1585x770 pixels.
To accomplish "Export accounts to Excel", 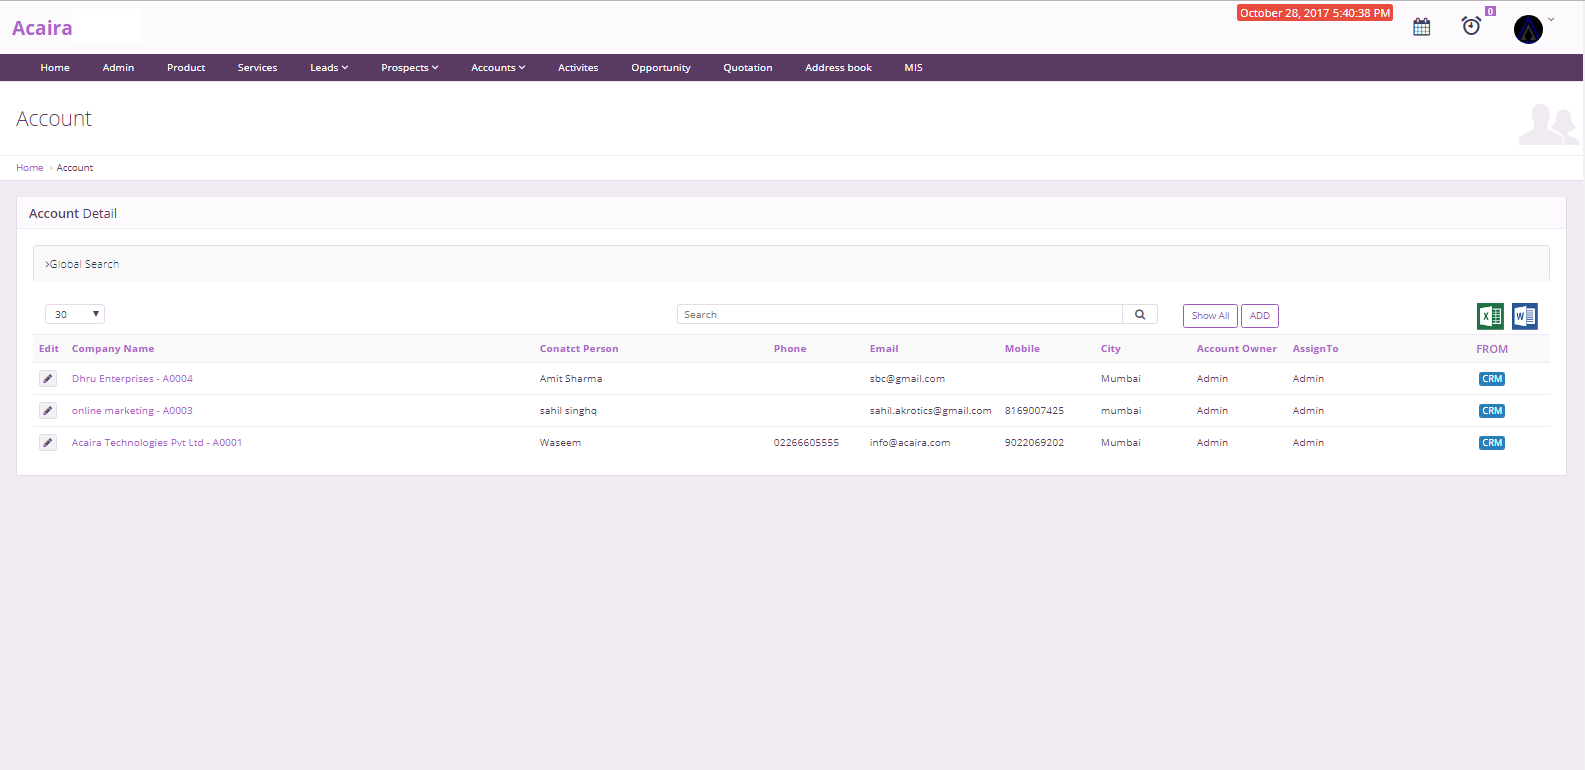I will point(1490,316).
